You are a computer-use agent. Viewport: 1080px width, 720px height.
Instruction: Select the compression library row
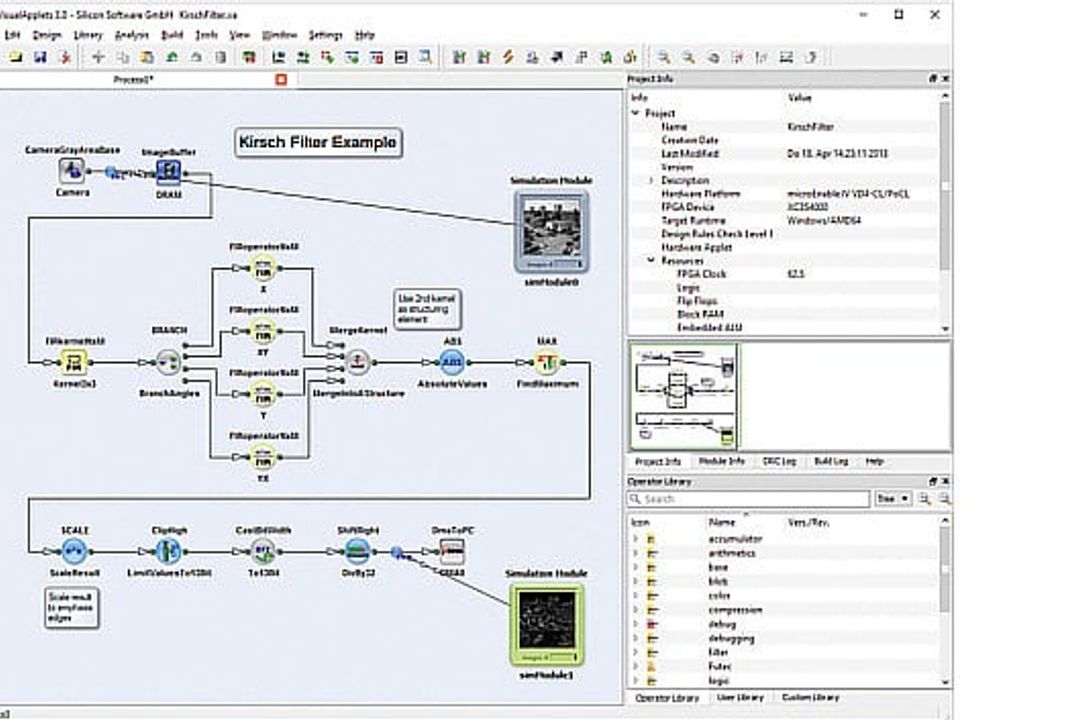pyautogui.click(x=784, y=610)
